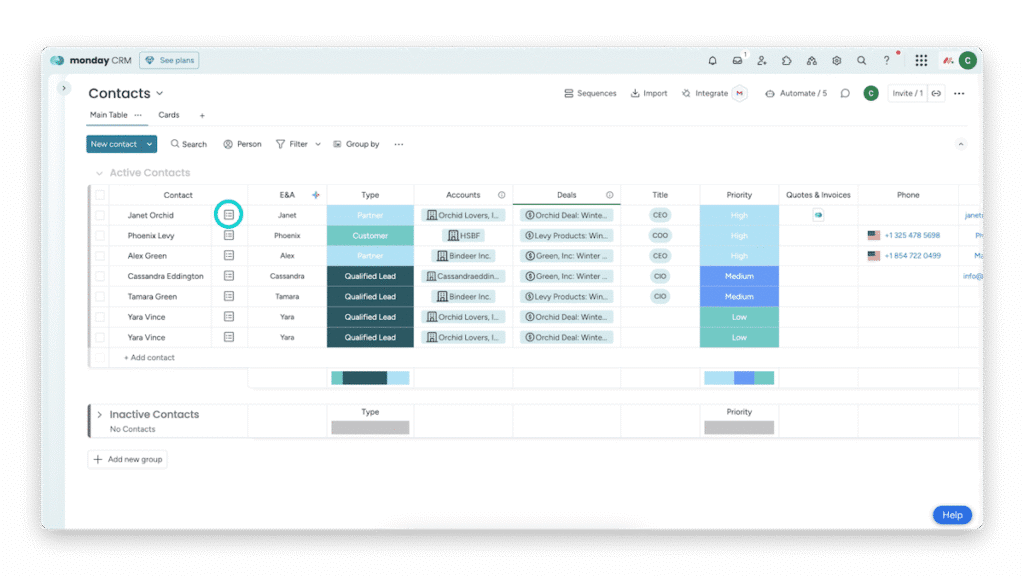Click Phoenix Levy's phone number +1 325 478 5698

tap(912, 235)
